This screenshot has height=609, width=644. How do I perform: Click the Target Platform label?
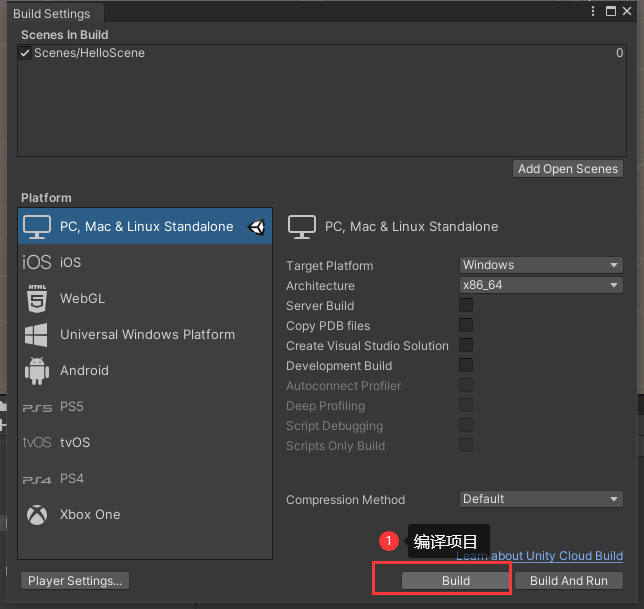tap(329, 266)
